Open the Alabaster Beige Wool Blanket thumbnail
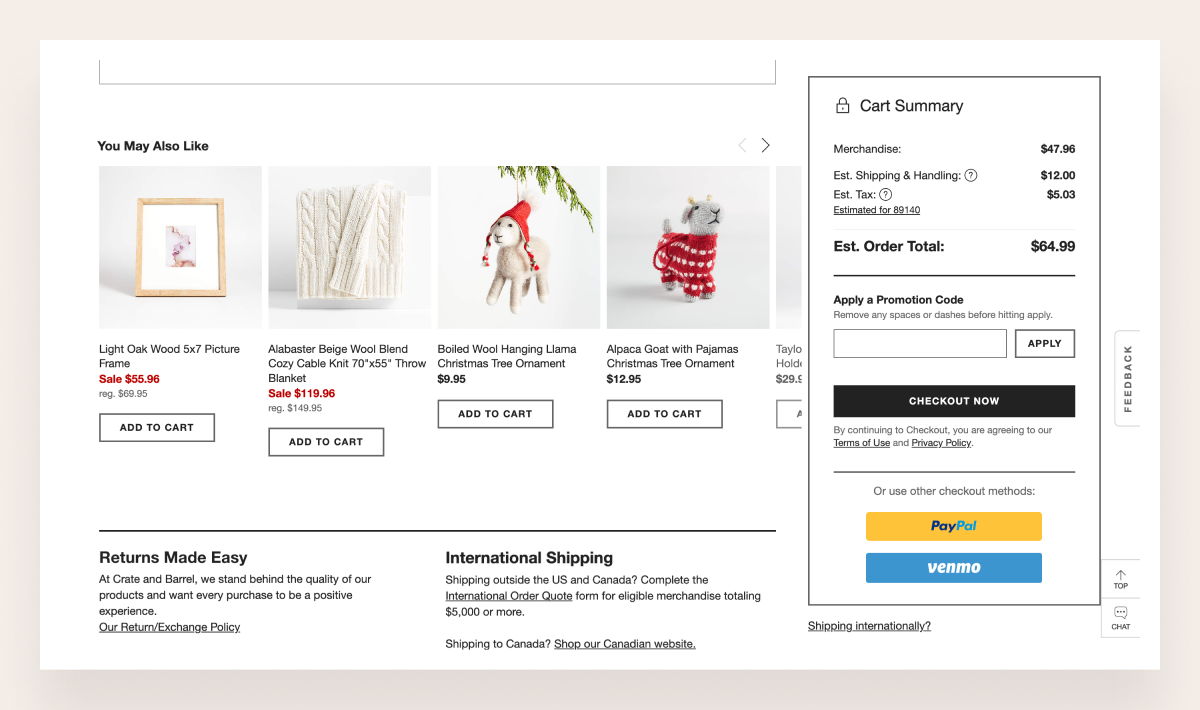The width and height of the screenshot is (1200, 710). 350,247
